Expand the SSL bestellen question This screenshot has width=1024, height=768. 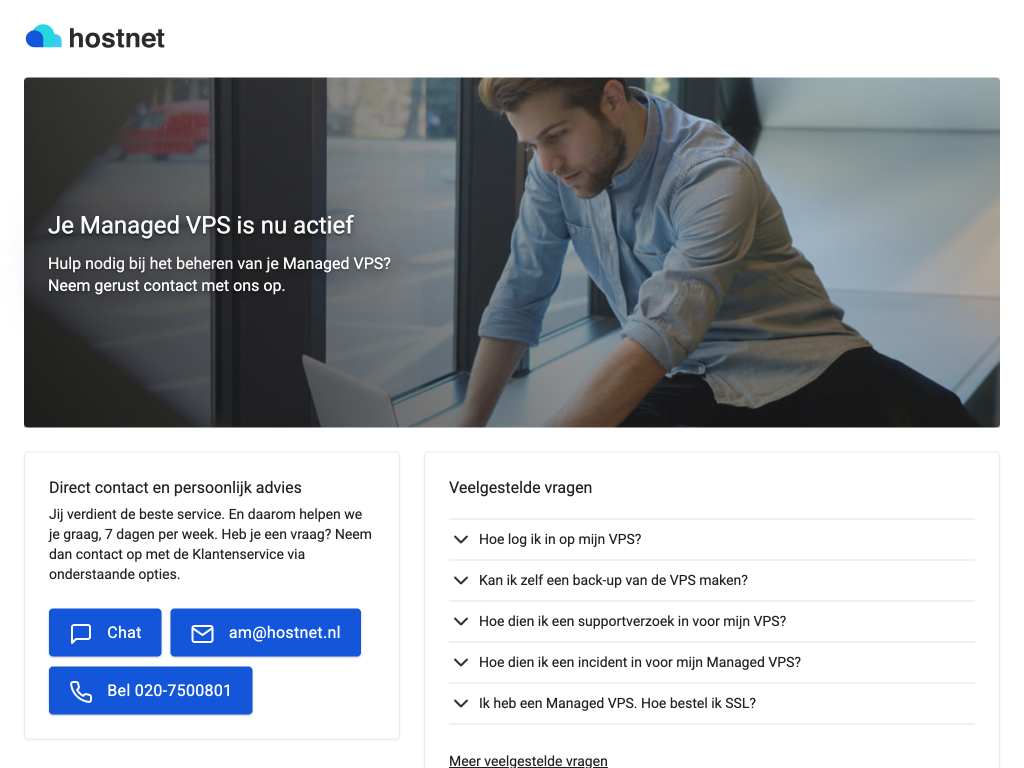617,703
